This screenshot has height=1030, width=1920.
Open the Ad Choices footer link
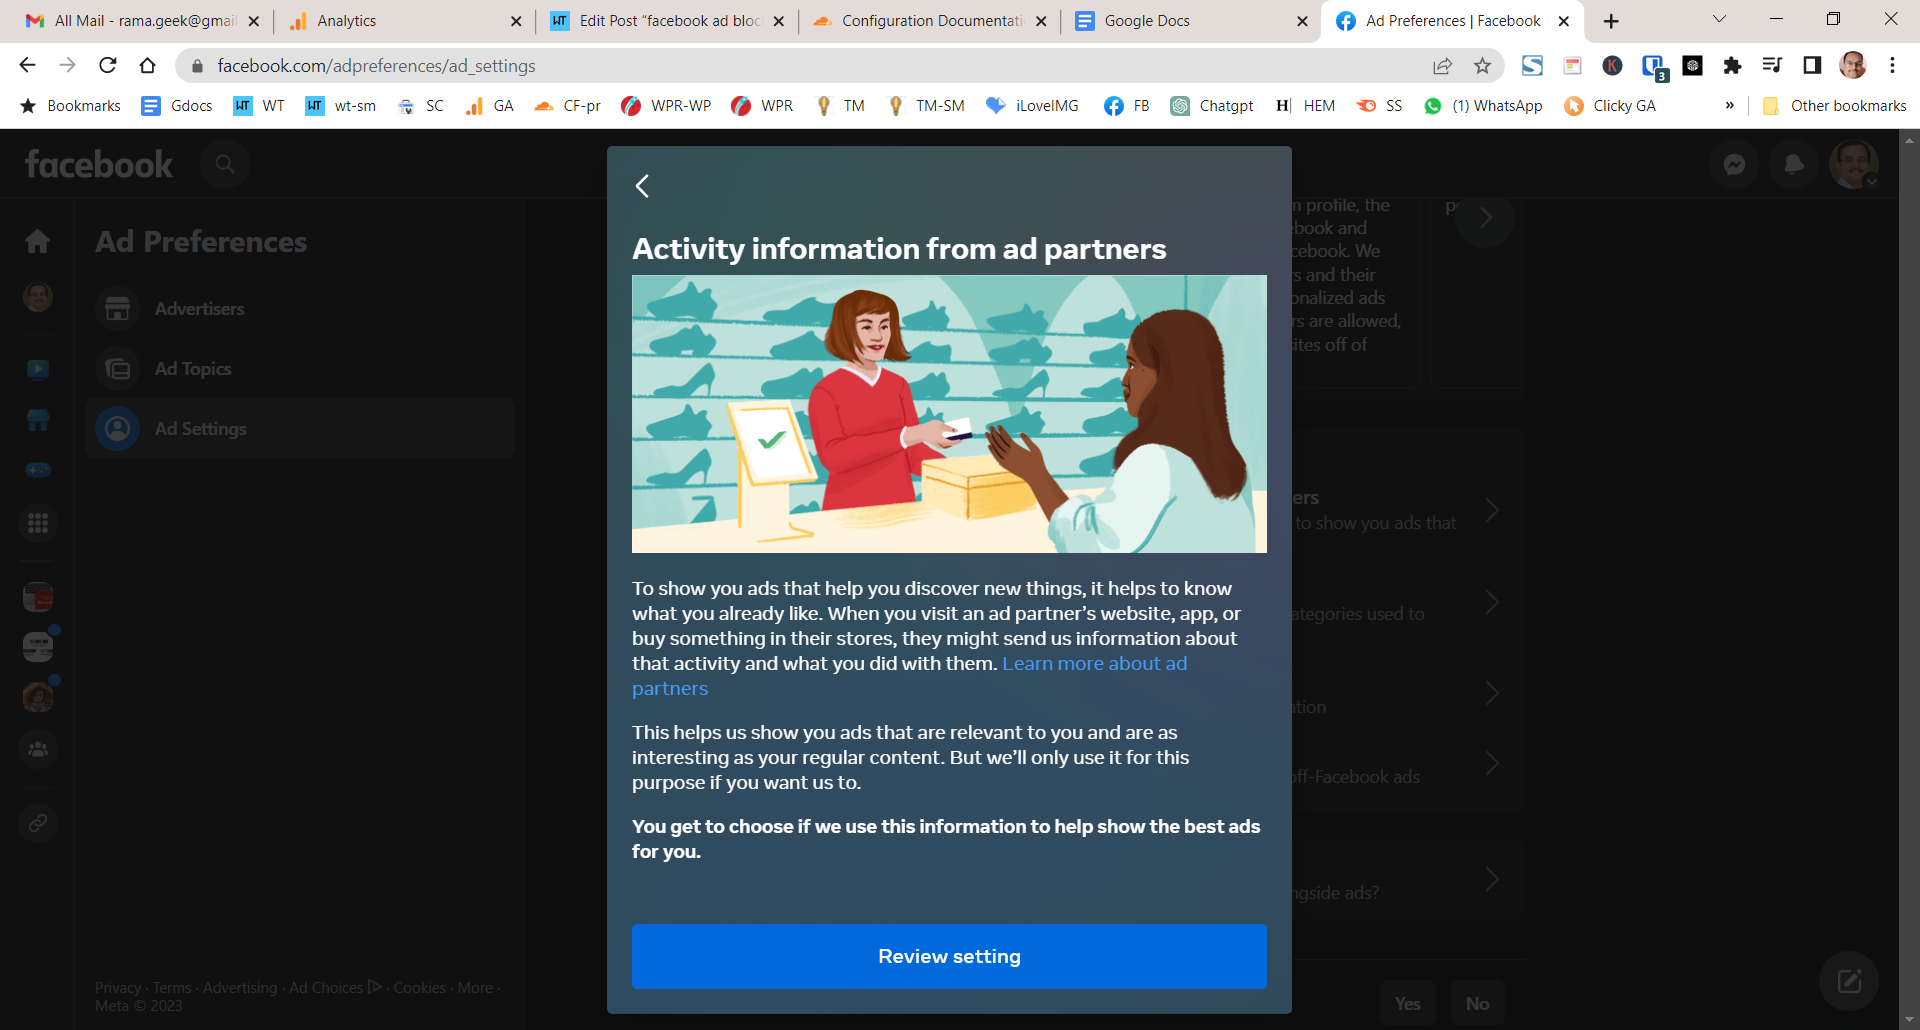[335, 988]
